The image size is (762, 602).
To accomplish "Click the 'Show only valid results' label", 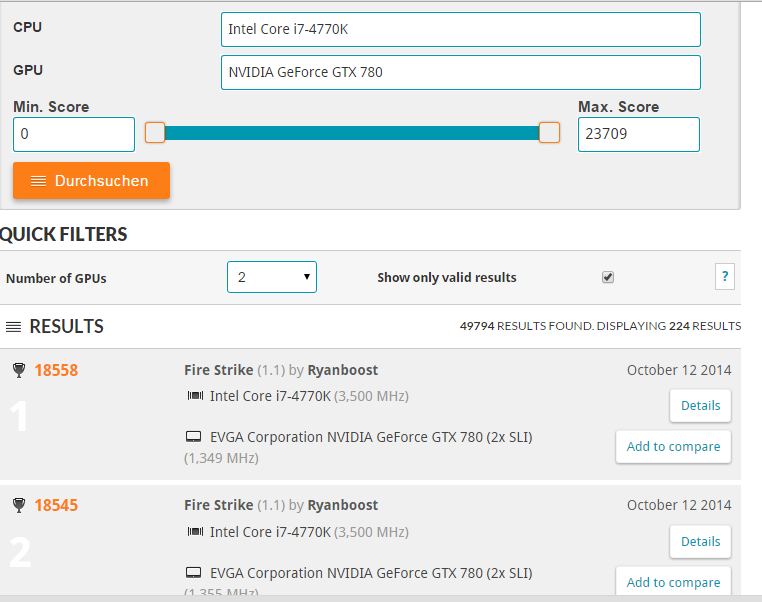I will pyautogui.click(x=447, y=277).
